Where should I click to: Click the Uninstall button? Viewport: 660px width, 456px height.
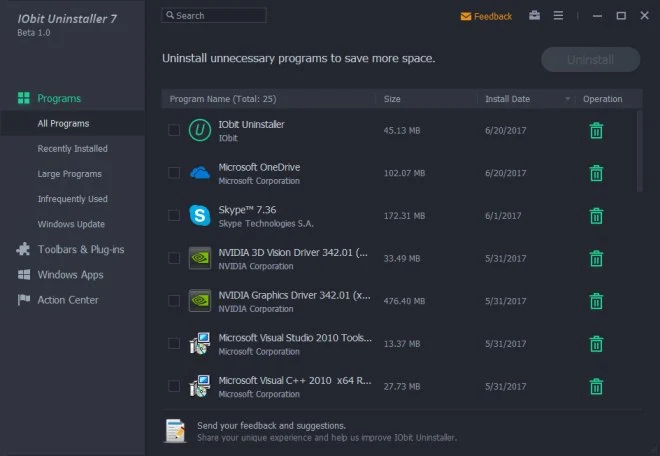tap(591, 59)
